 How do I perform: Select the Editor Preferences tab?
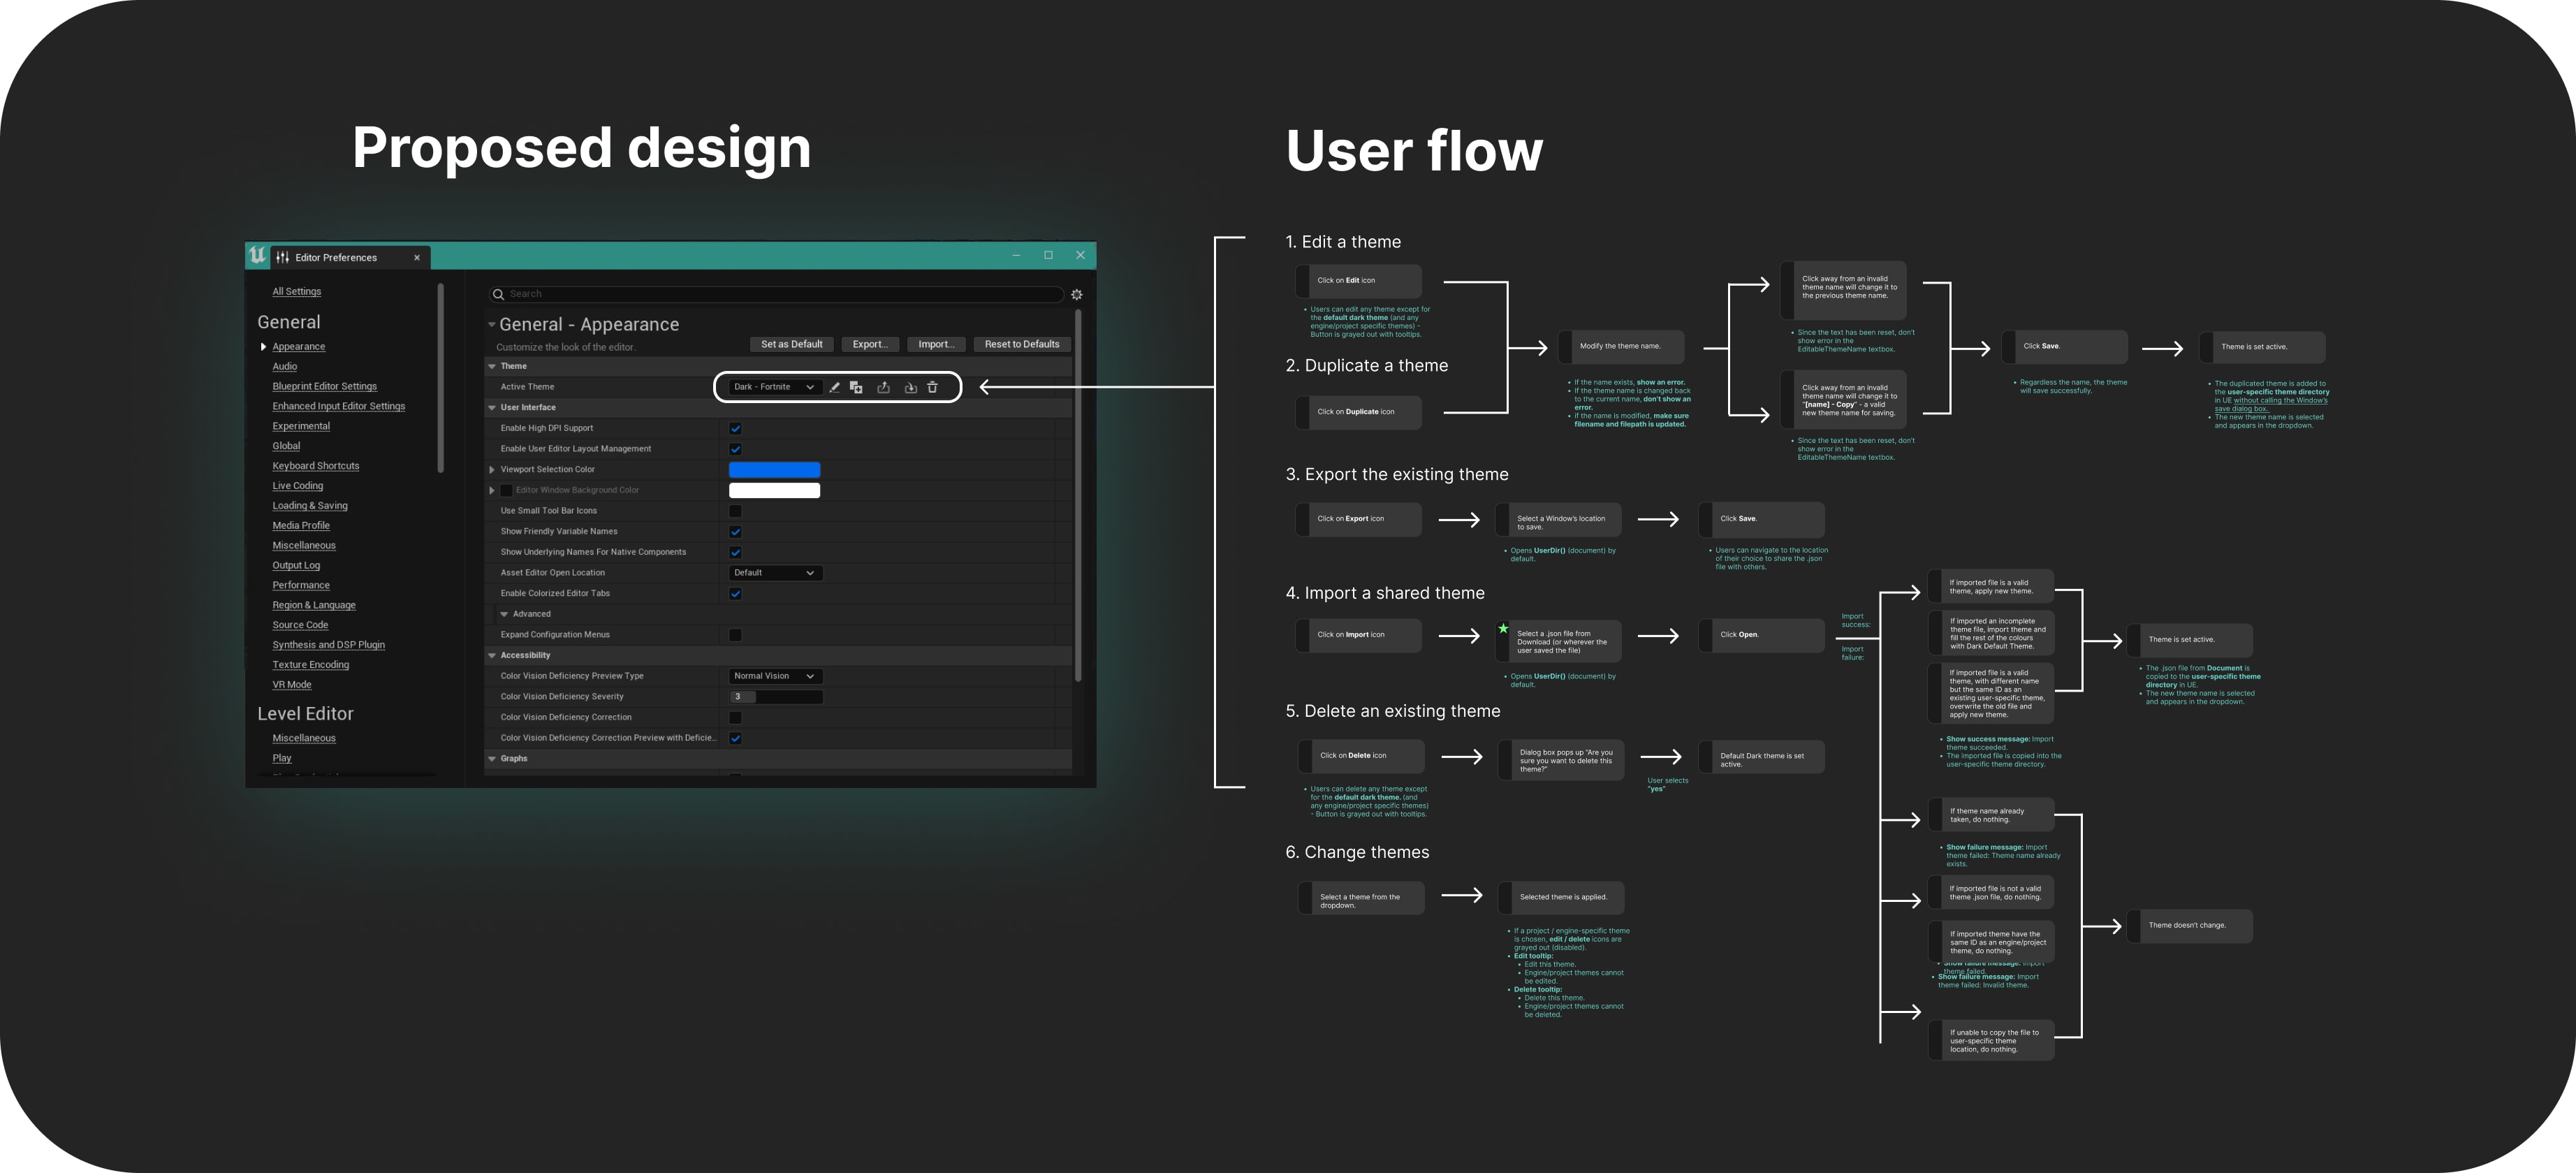350,257
